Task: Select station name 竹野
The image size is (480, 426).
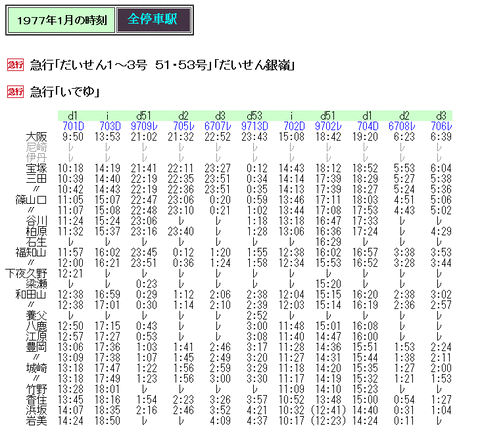Action: (x=36, y=389)
